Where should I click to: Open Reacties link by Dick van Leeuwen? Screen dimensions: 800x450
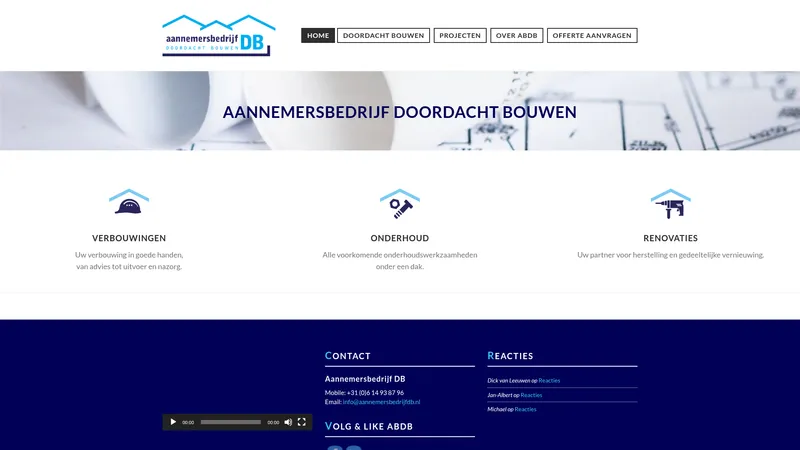pos(549,380)
